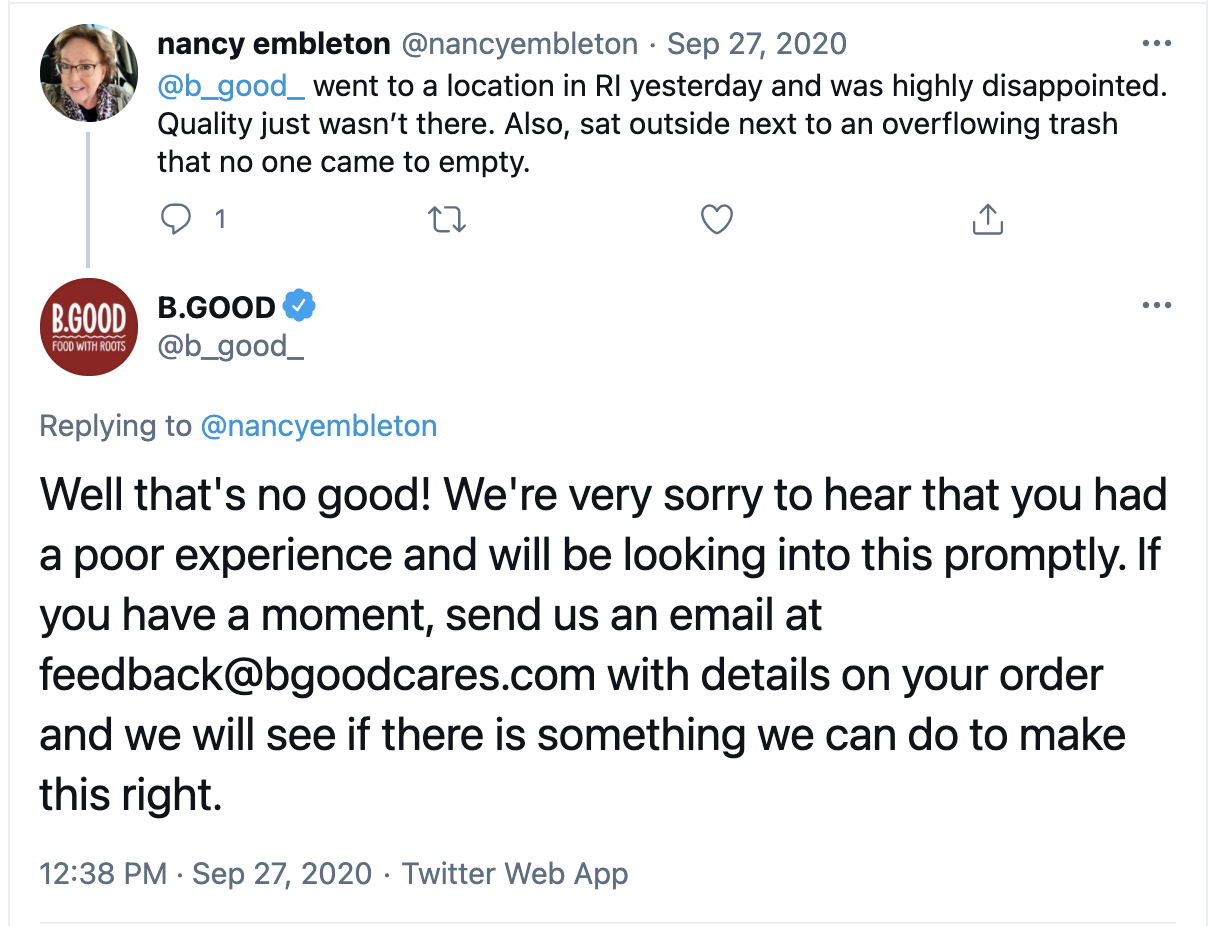Open the @nancyembleton handle beside the name
The image size is (1208, 926).
point(519,44)
